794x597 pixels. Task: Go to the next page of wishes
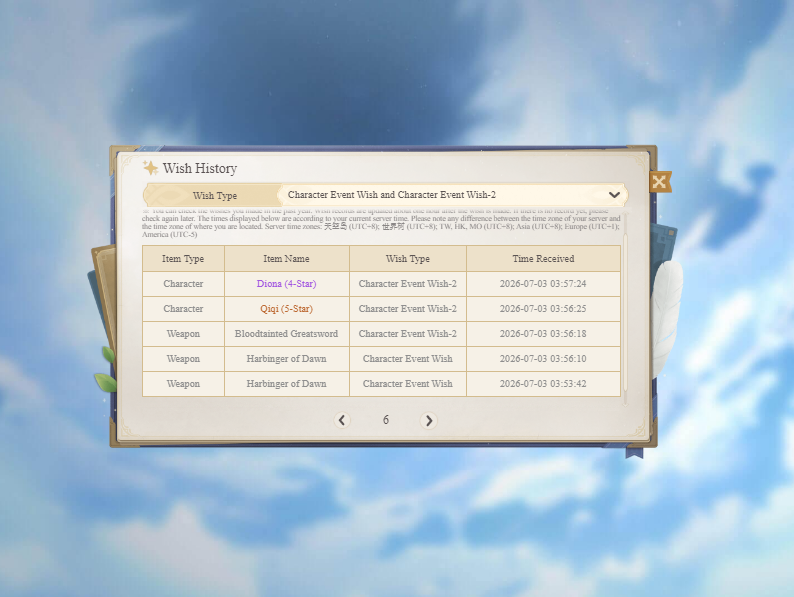pyautogui.click(x=429, y=420)
